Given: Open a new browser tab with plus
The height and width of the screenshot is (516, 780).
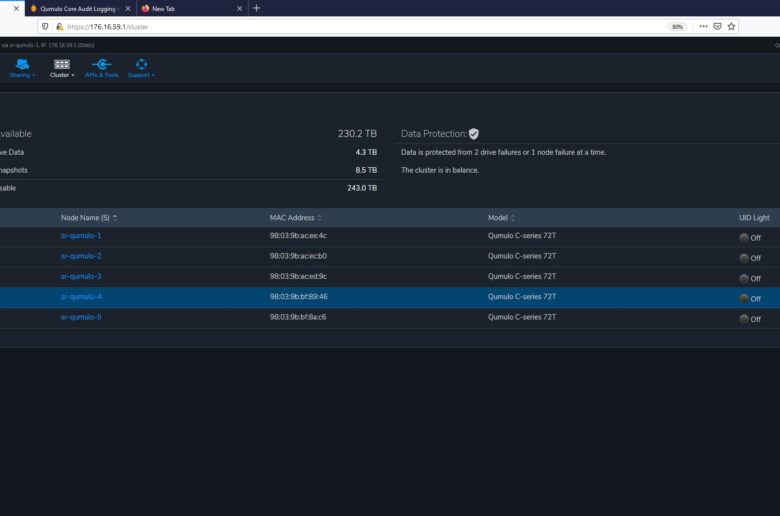Looking at the screenshot, I should [x=256, y=8].
